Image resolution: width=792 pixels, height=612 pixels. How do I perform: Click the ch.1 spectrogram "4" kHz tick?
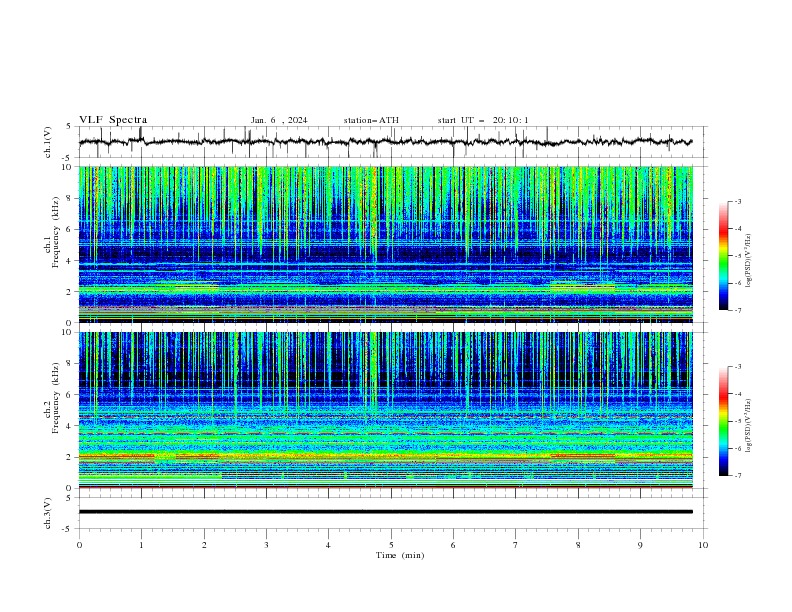click(70, 261)
